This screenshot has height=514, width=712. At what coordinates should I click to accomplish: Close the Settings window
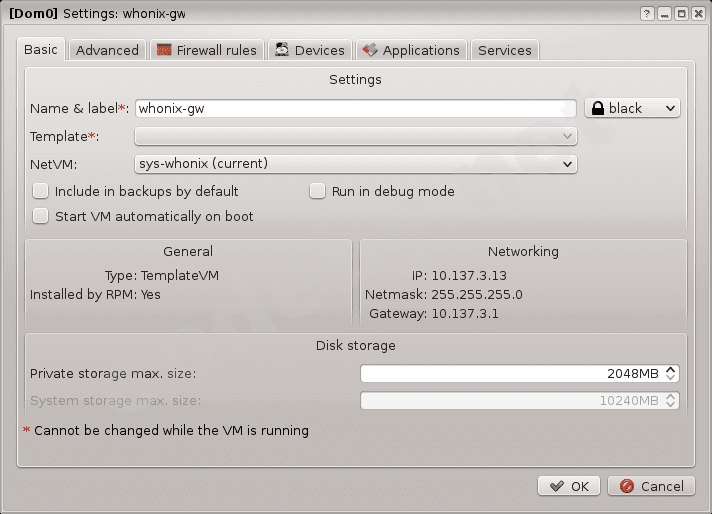699,14
